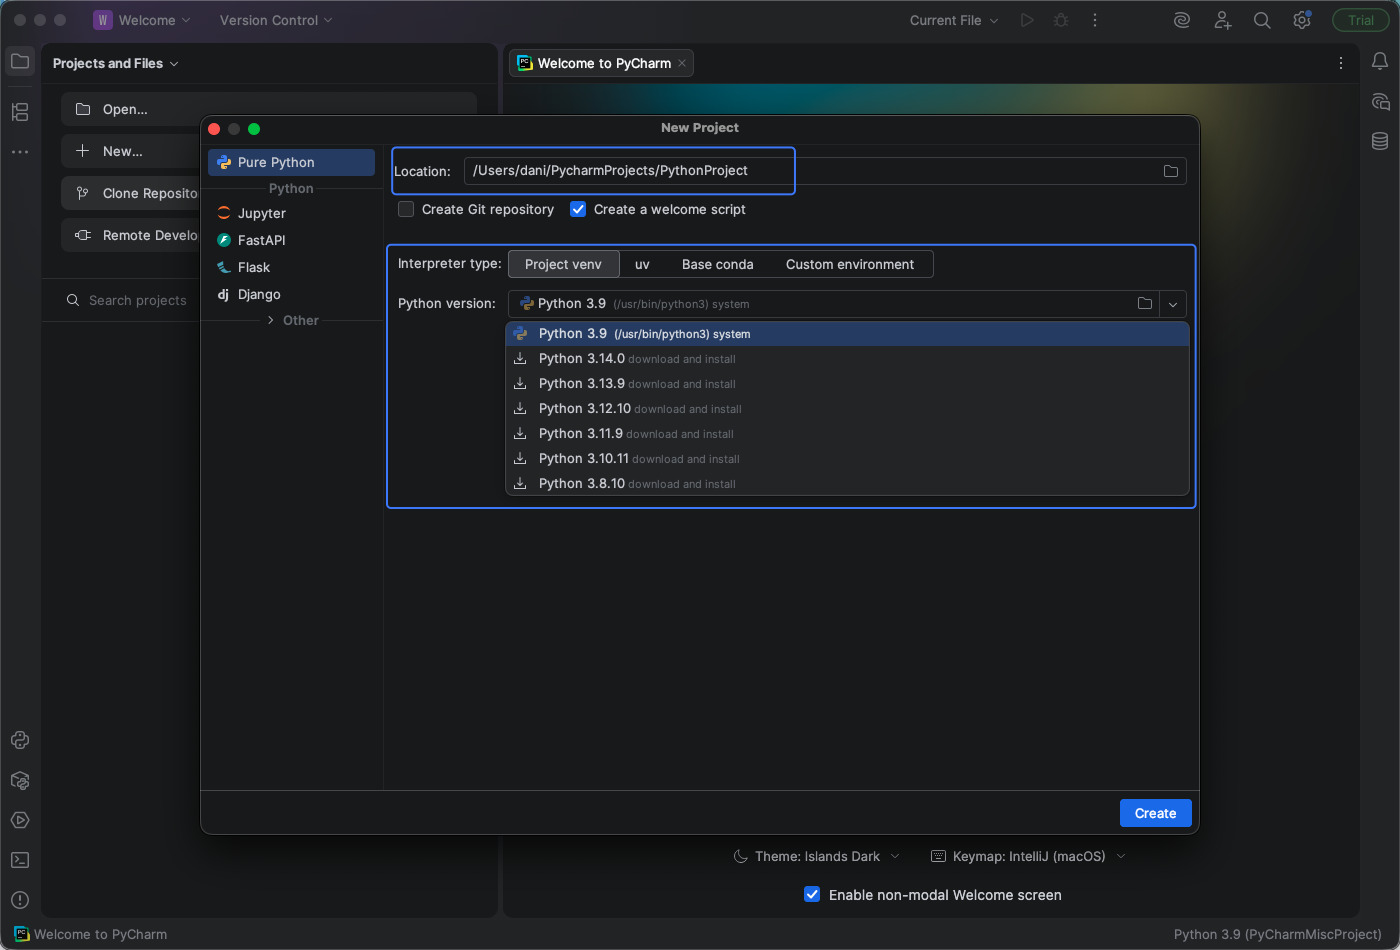Open the Services tool window

coord(20,820)
